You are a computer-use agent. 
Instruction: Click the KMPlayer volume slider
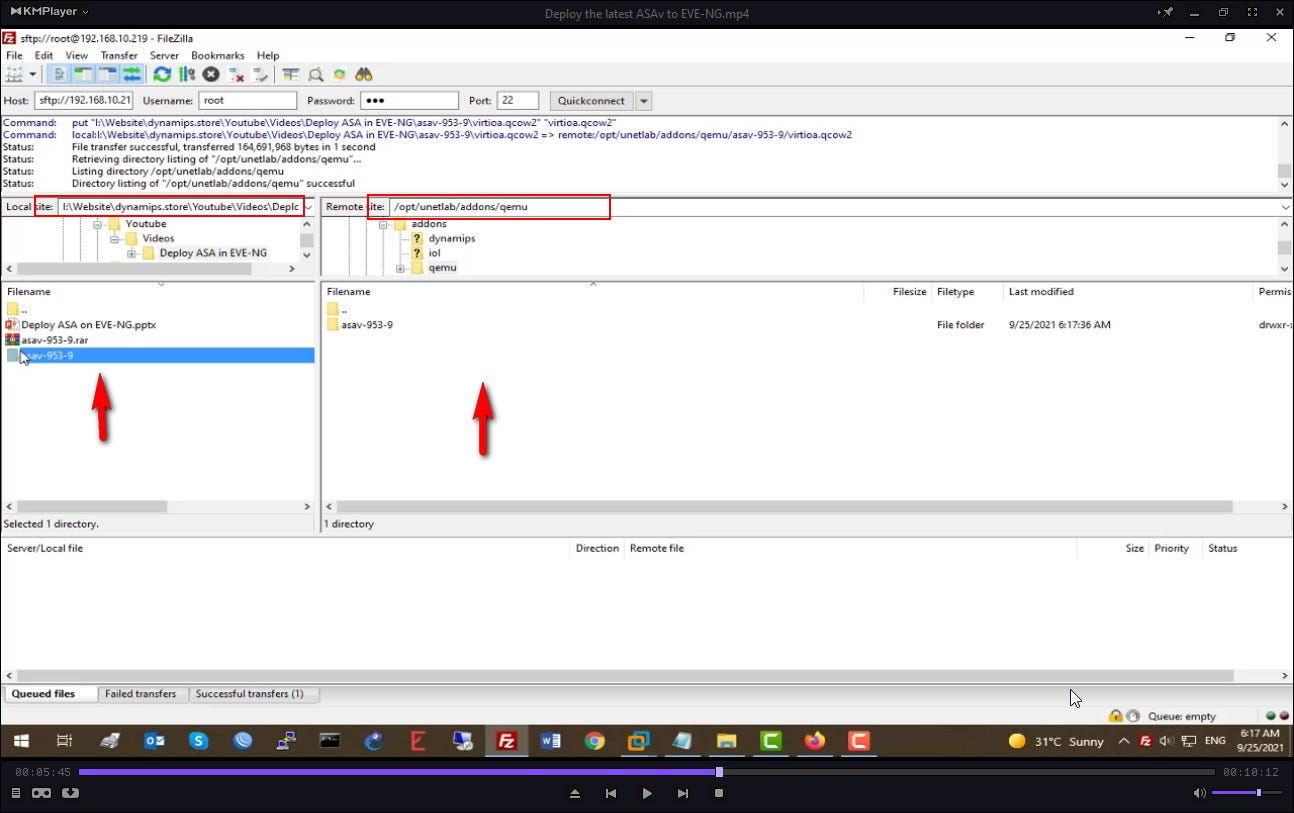(1245, 793)
